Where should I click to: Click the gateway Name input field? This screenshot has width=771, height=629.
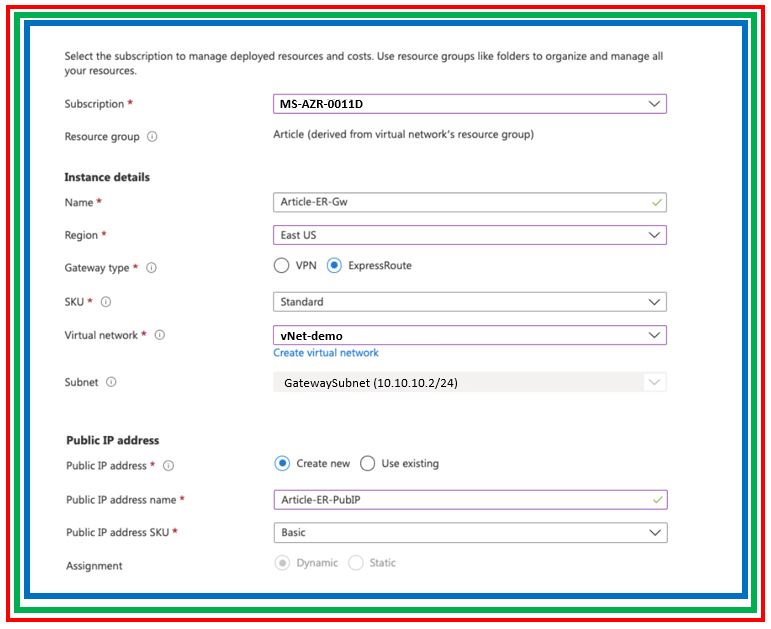[460, 202]
